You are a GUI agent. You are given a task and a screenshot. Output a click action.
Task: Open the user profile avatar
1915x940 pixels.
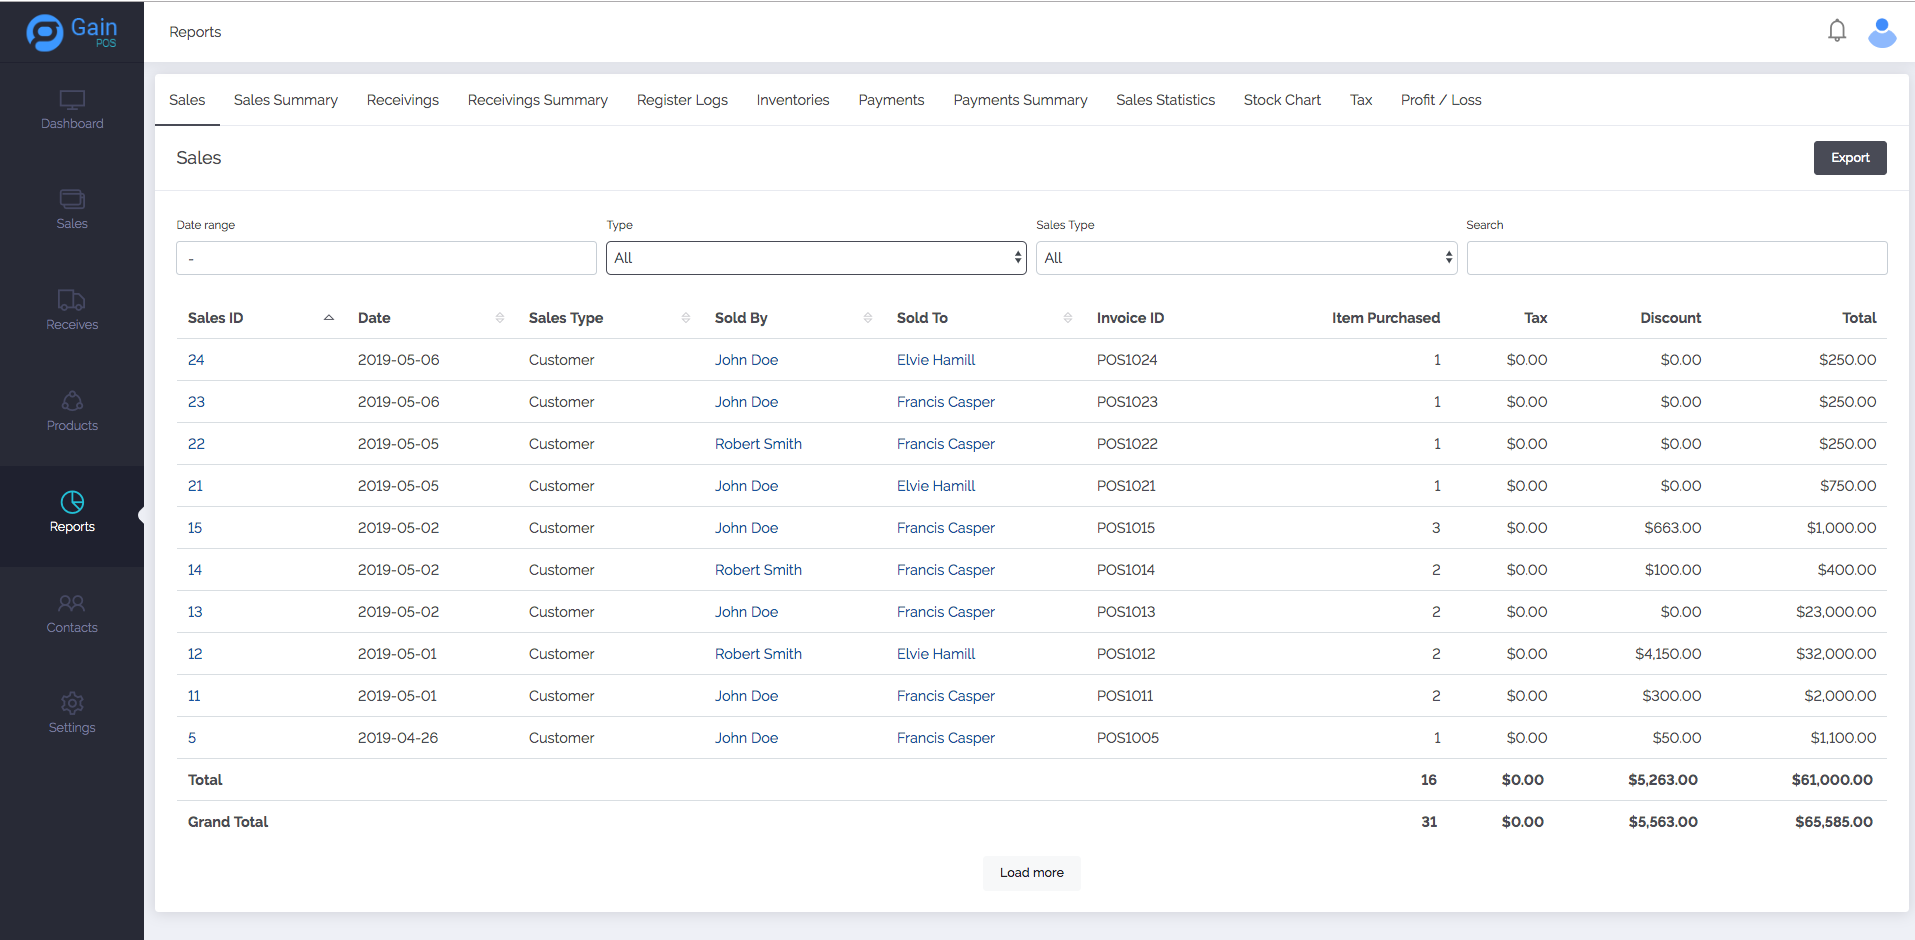(1881, 32)
